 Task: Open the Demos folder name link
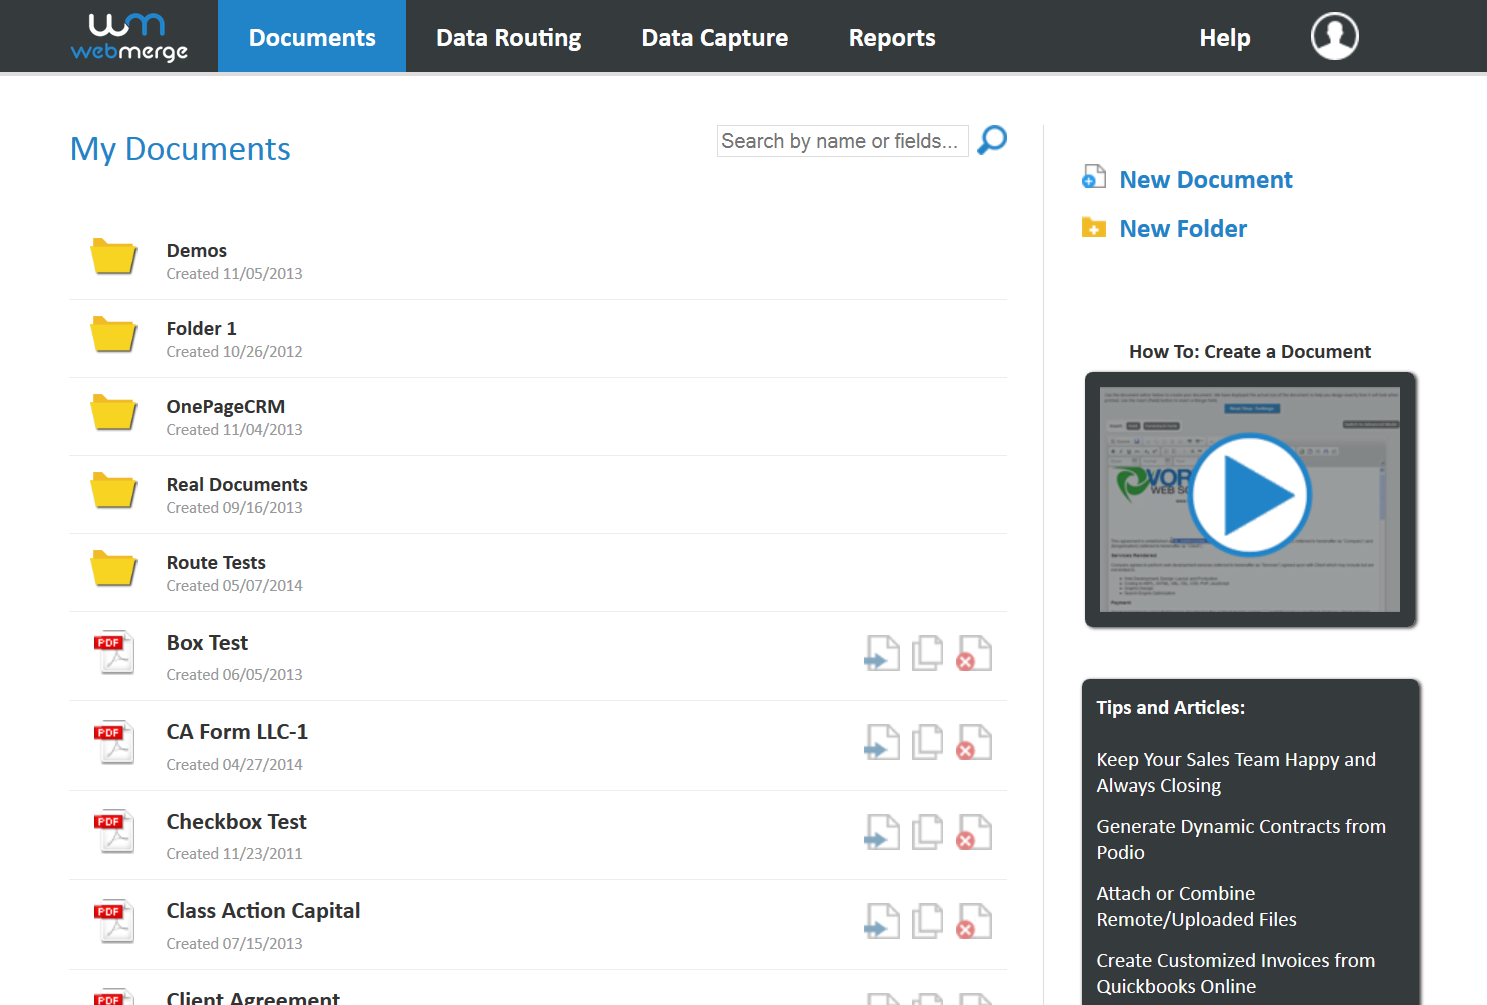click(197, 250)
